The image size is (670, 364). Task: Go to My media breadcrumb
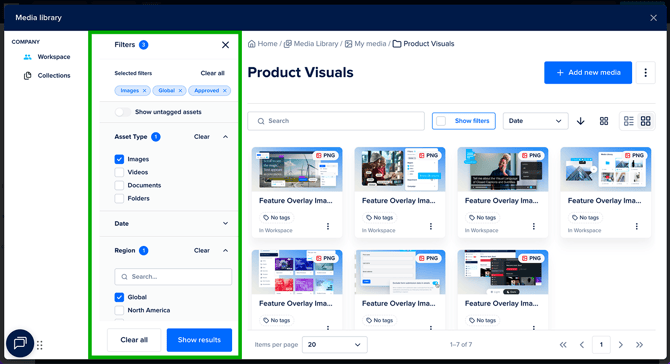(365, 44)
